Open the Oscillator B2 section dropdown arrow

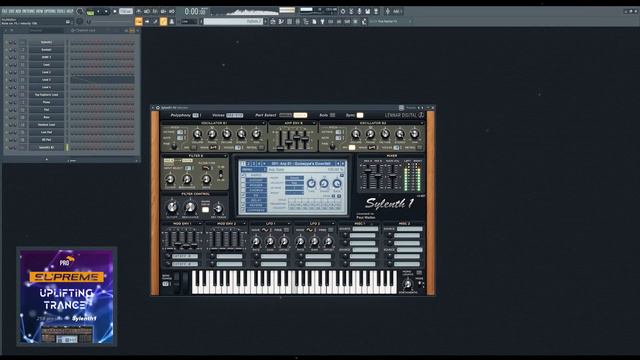click(x=422, y=123)
